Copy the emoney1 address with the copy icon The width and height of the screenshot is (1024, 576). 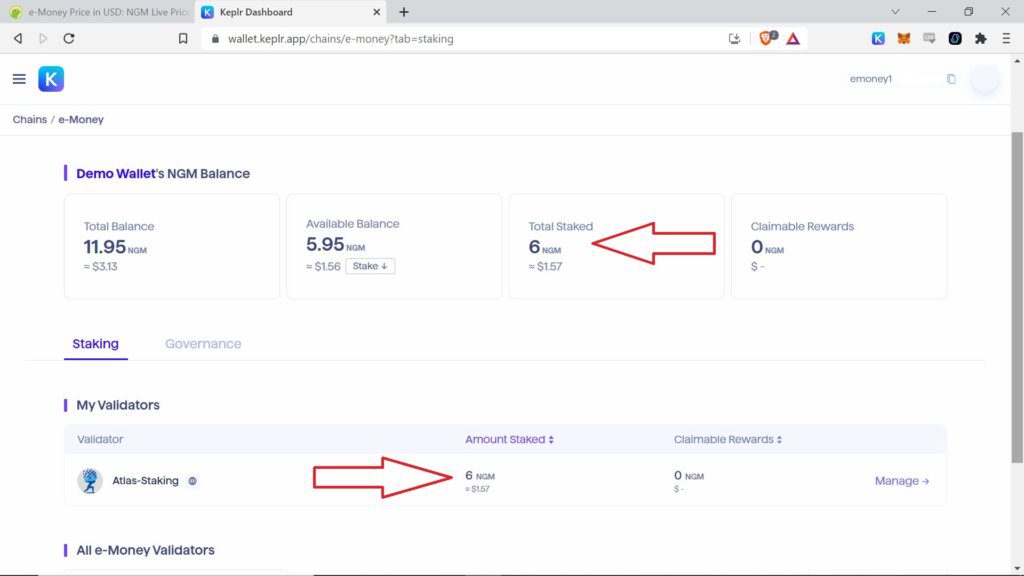951,79
